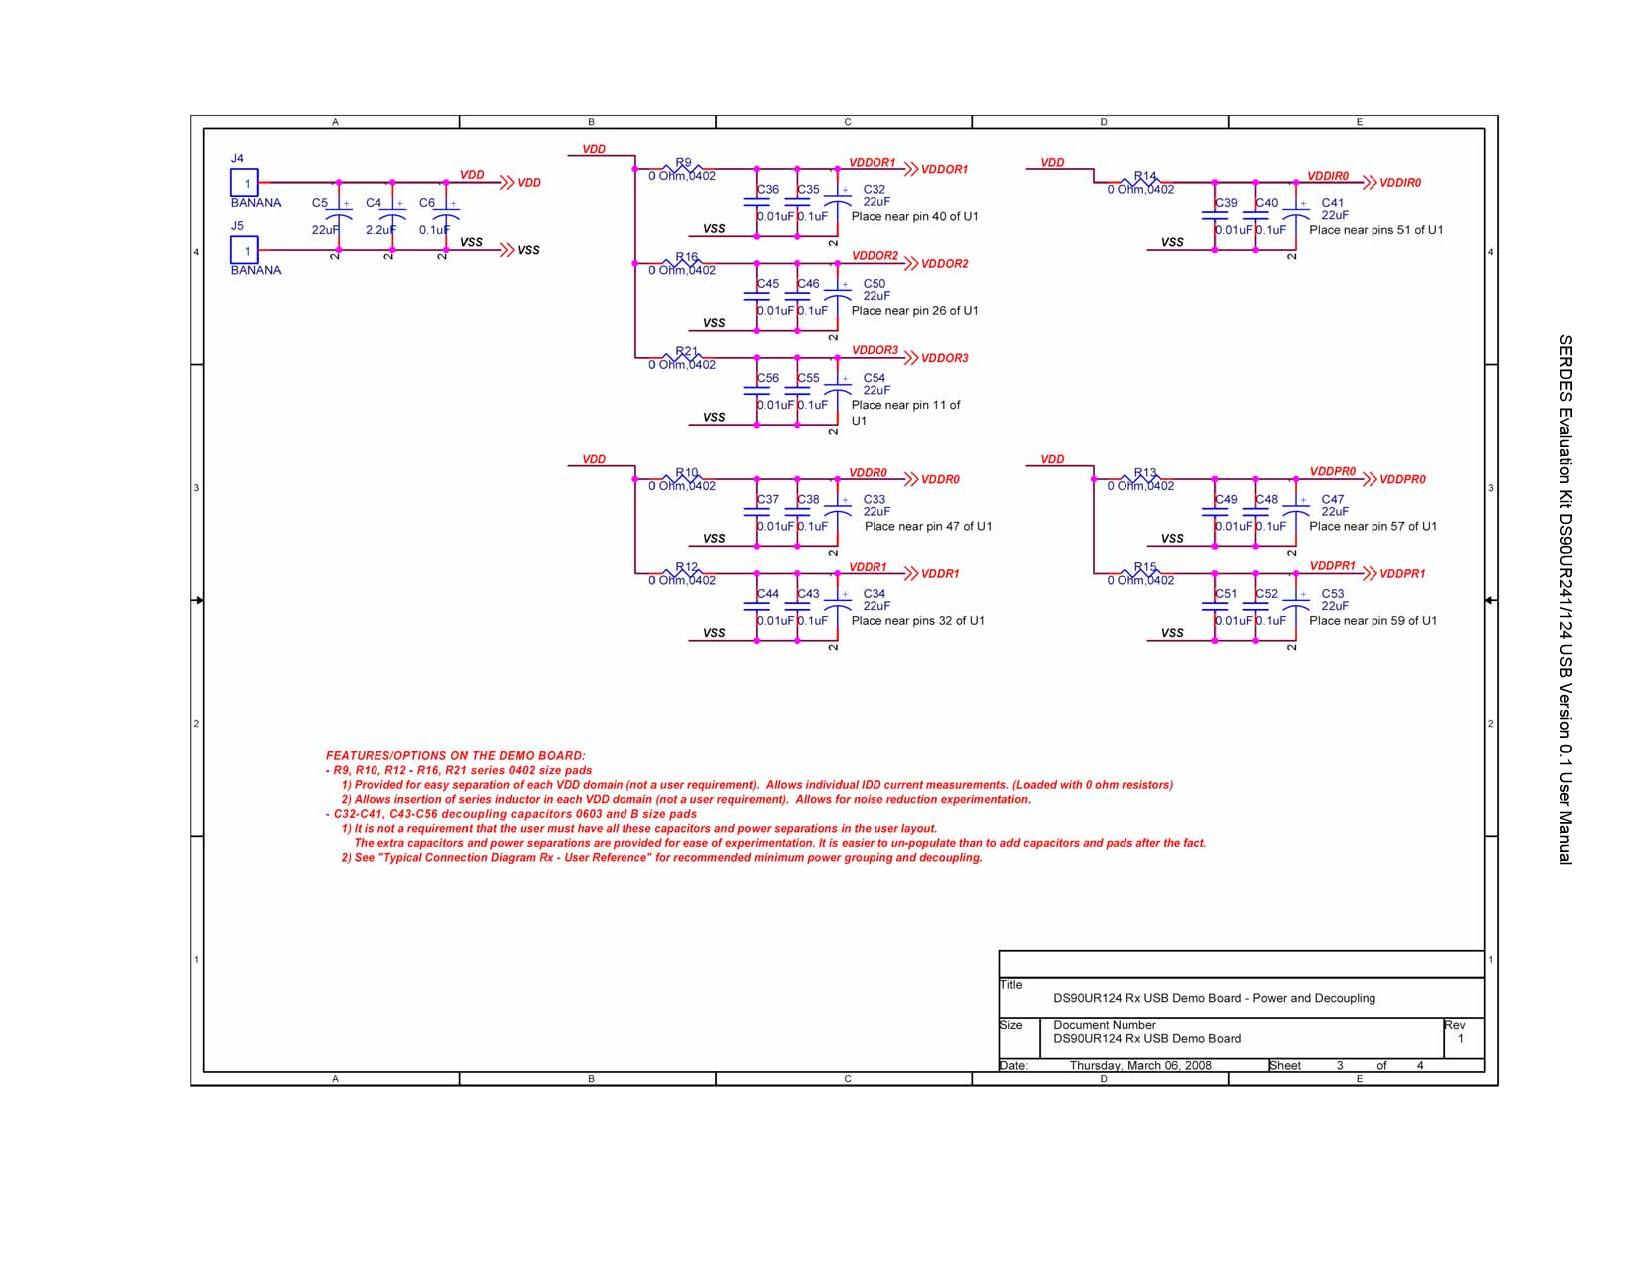Image resolution: width=1650 pixels, height=1275 pixels.
Task: Click the date 'Thursday, March 06, 2008'
Action: [x=1140, y=1066]
